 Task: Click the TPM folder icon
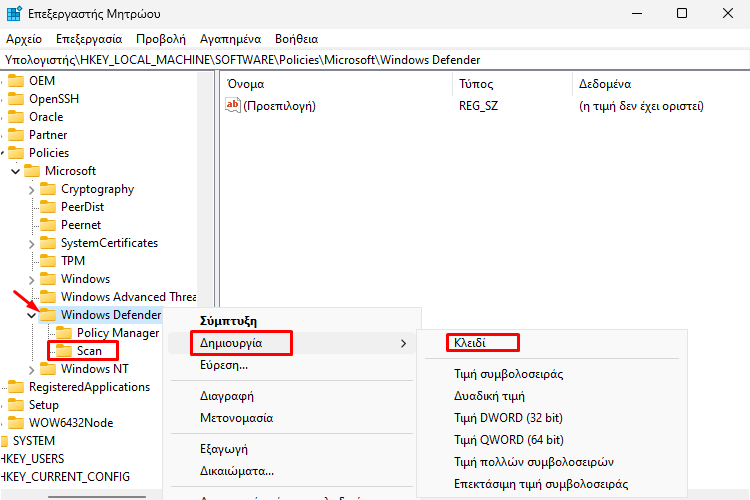coord(48,261)
